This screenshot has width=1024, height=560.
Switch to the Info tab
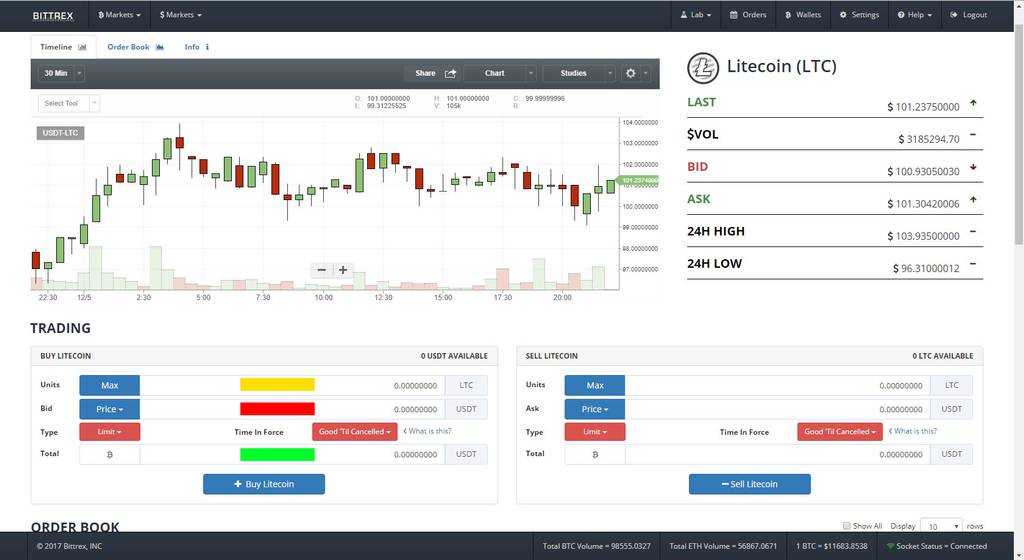[197, 47]
